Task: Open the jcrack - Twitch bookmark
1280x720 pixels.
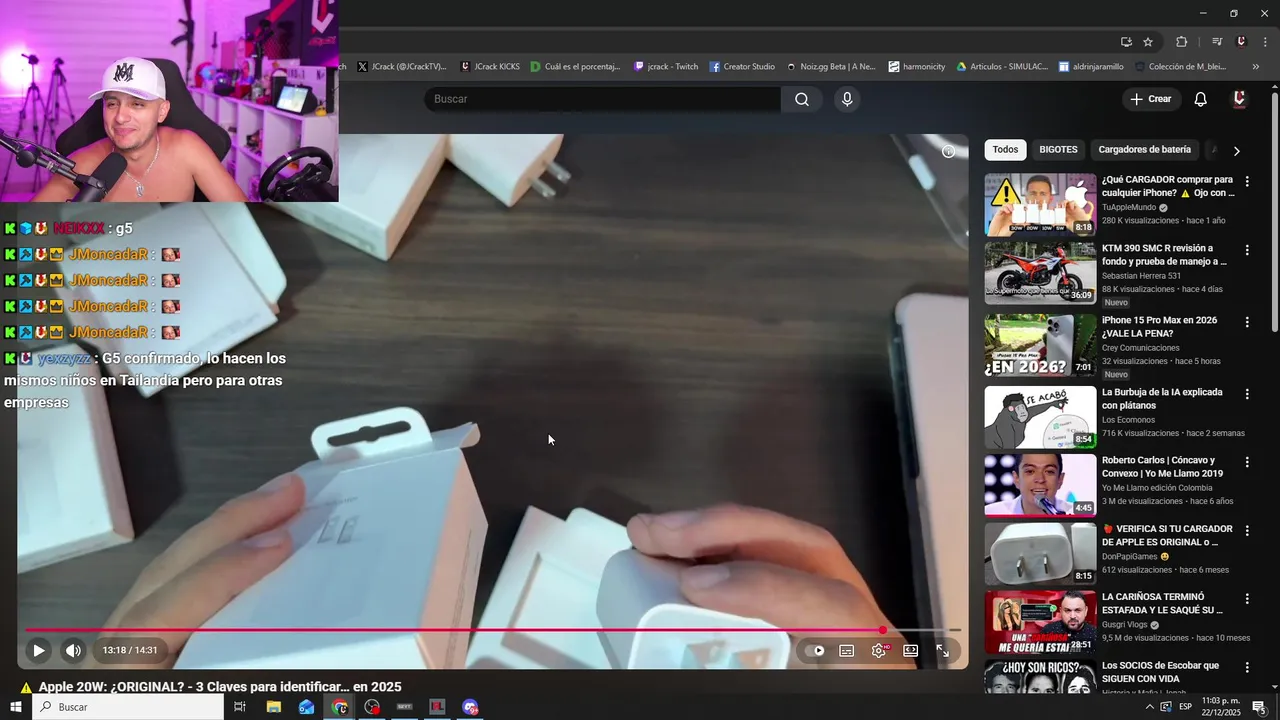Action: point(666,67)
